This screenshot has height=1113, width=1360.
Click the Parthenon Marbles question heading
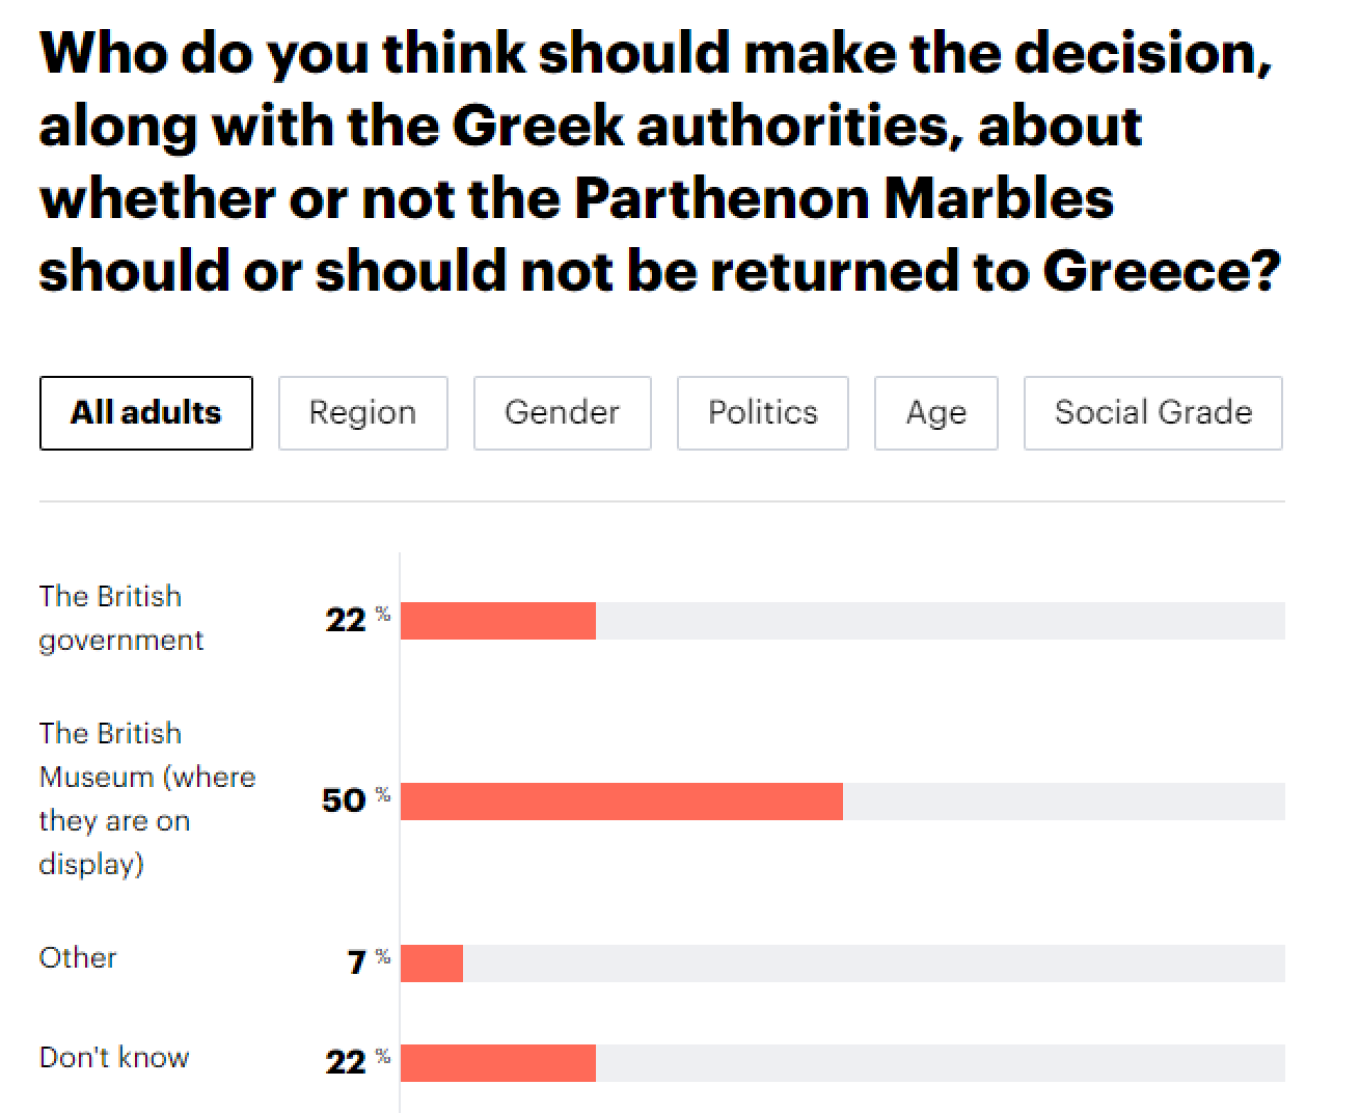660,162
